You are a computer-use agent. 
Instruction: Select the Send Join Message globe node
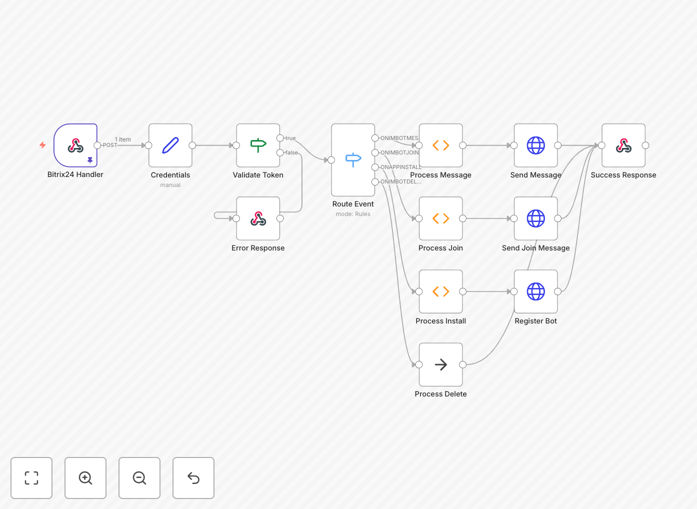536,218
